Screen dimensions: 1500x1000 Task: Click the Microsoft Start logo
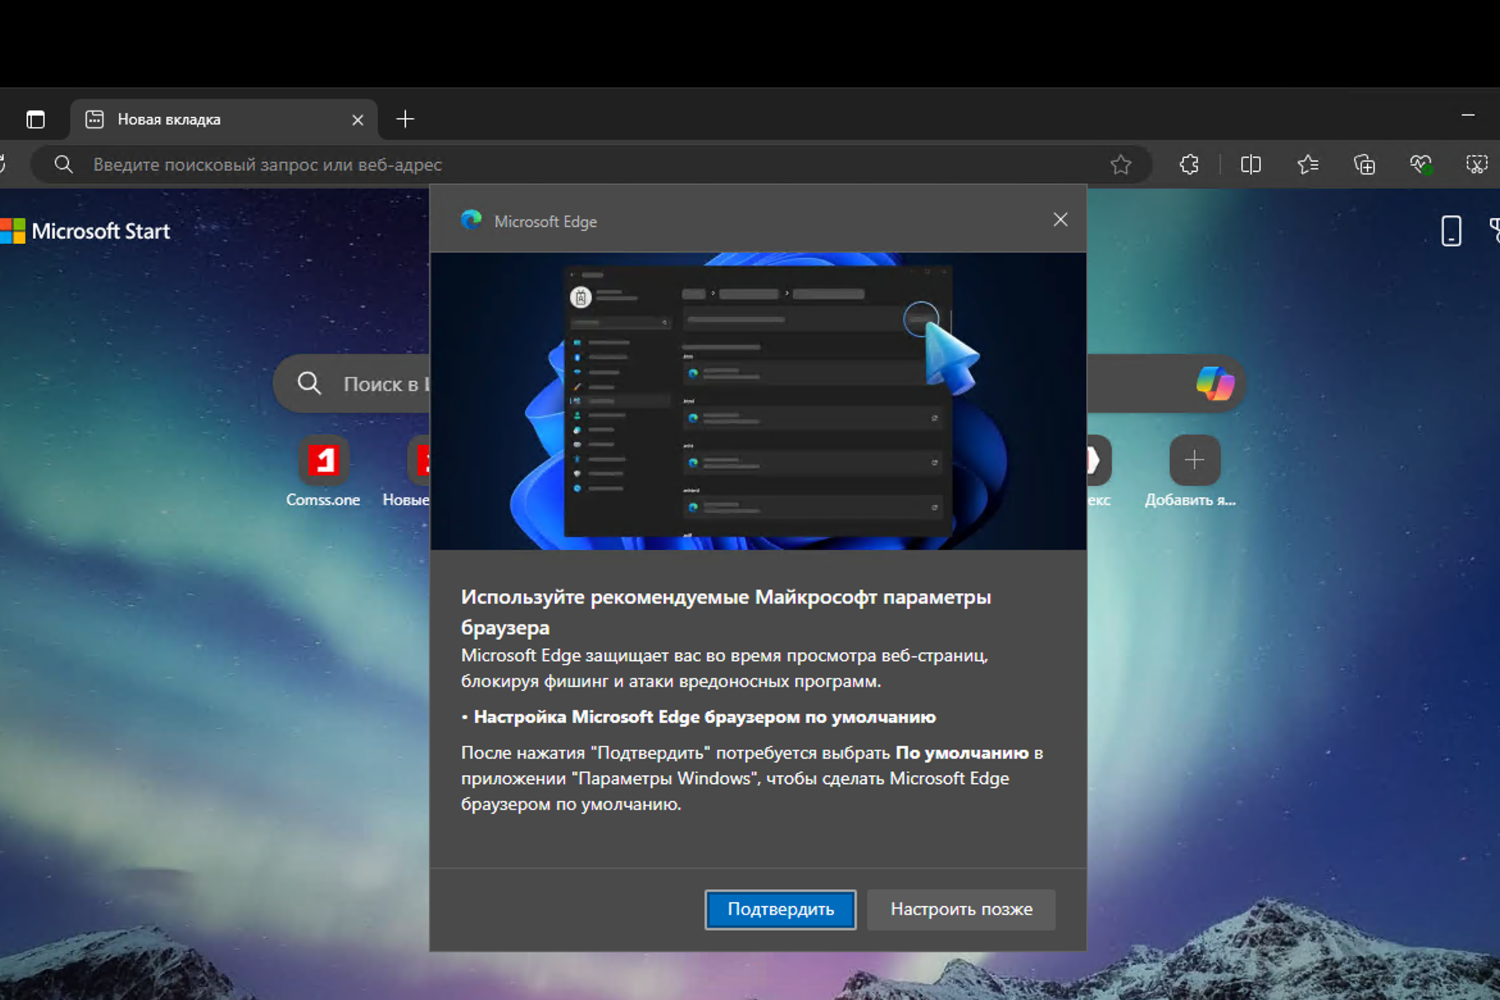[86, 231]
